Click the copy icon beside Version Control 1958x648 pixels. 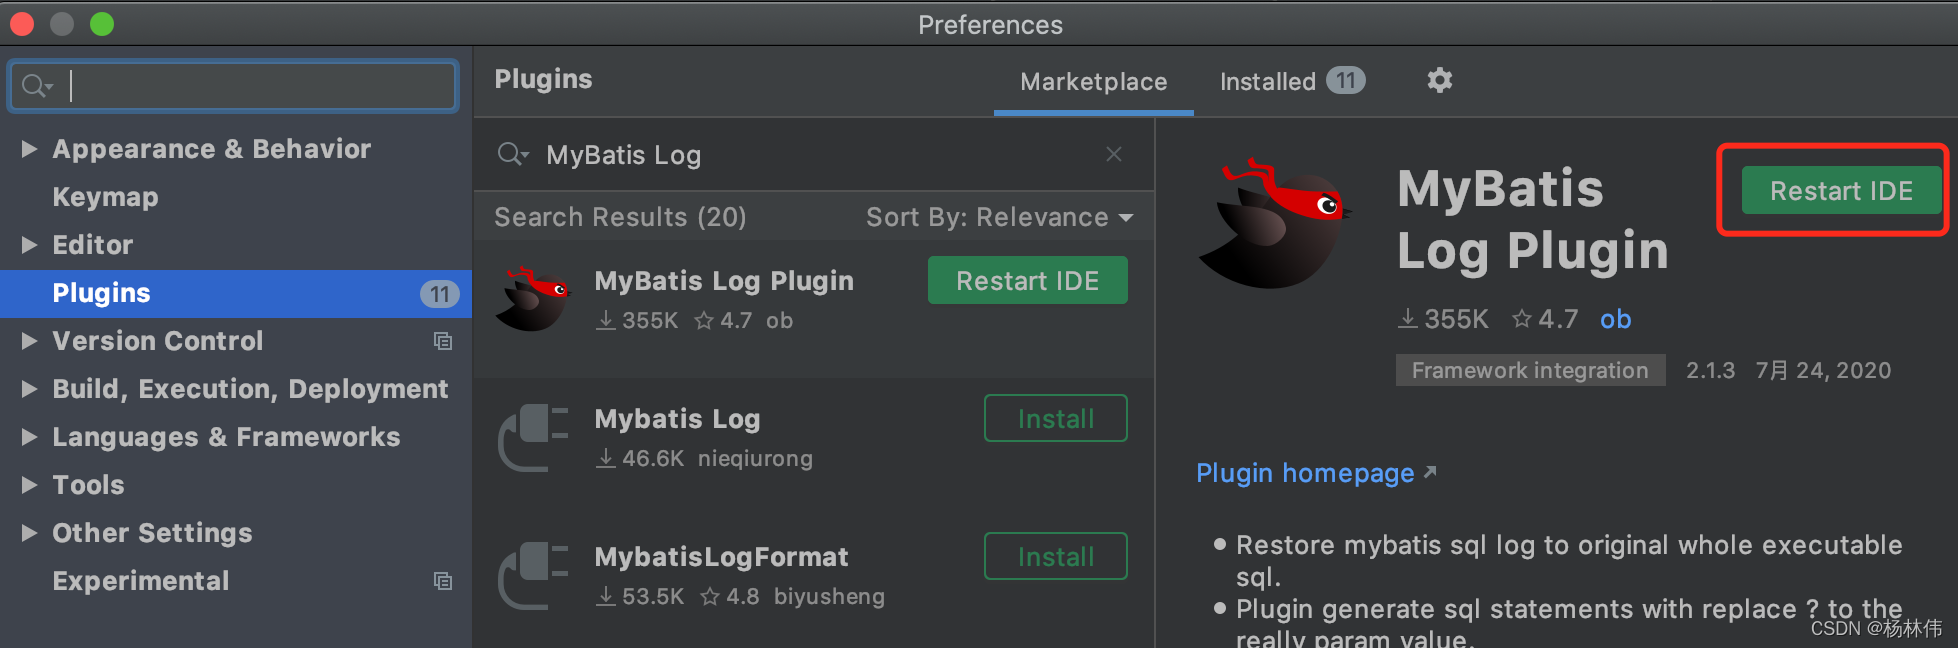click(x=442, y=341)
